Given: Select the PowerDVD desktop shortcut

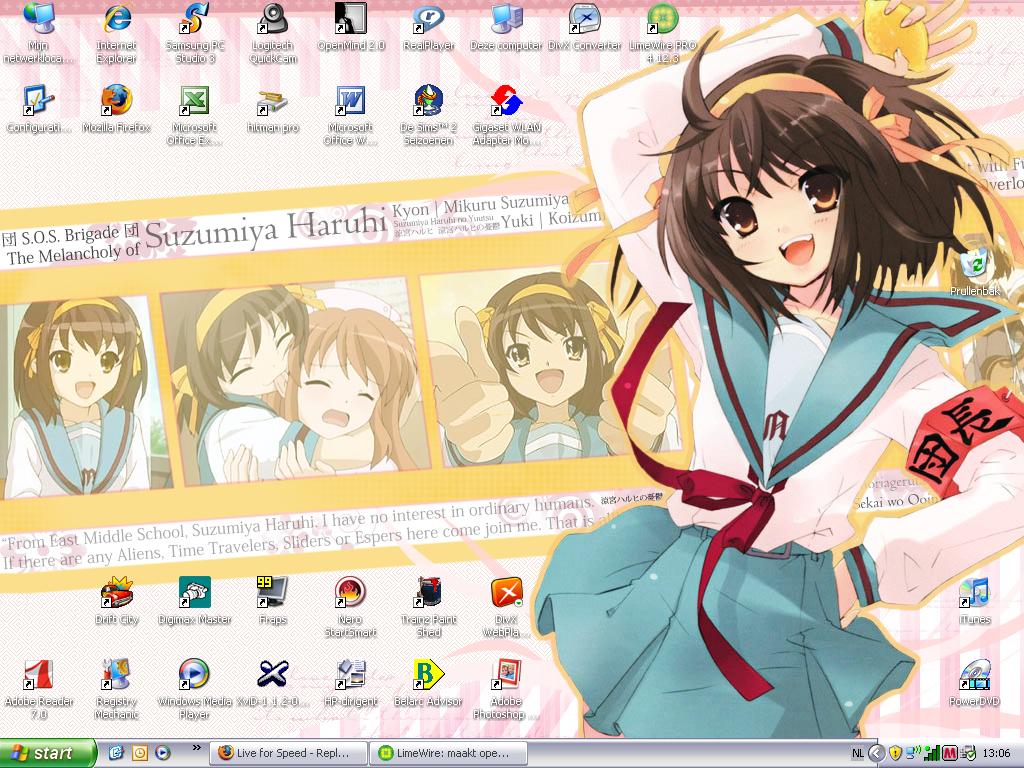Looking at the screenshot, I should click(974, 682).
